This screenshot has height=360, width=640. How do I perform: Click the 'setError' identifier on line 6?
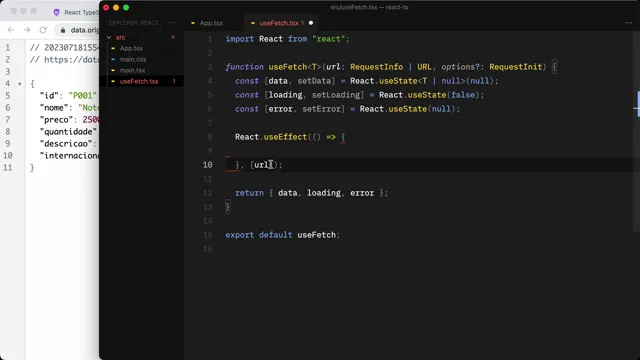pyautogui.click(x=321, y=109)
